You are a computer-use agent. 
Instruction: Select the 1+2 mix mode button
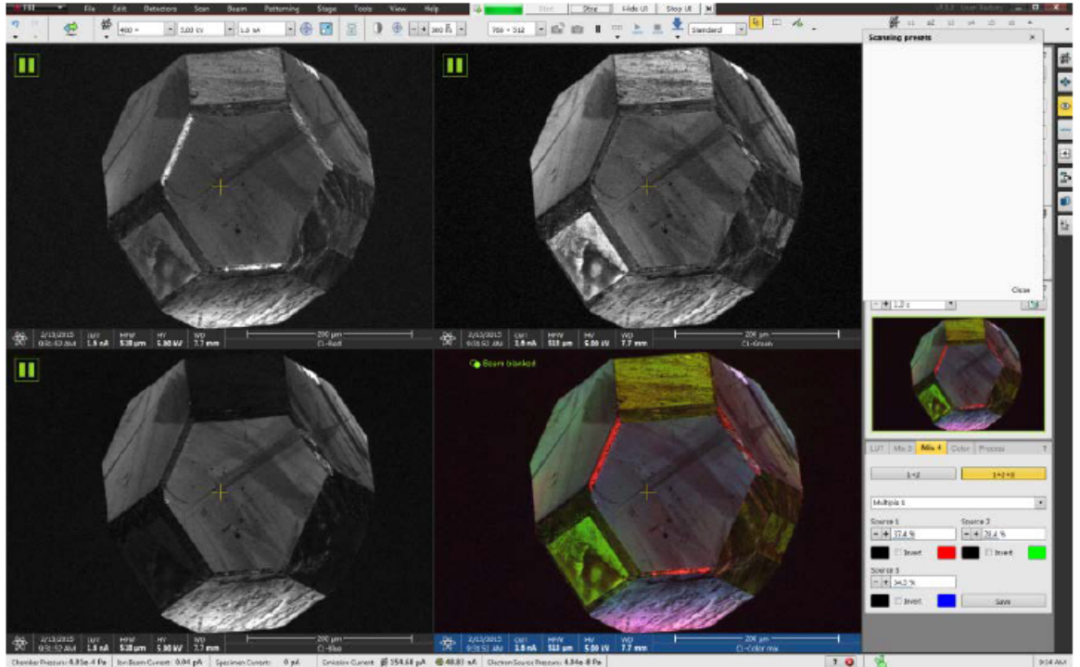[x=913, y=474]
